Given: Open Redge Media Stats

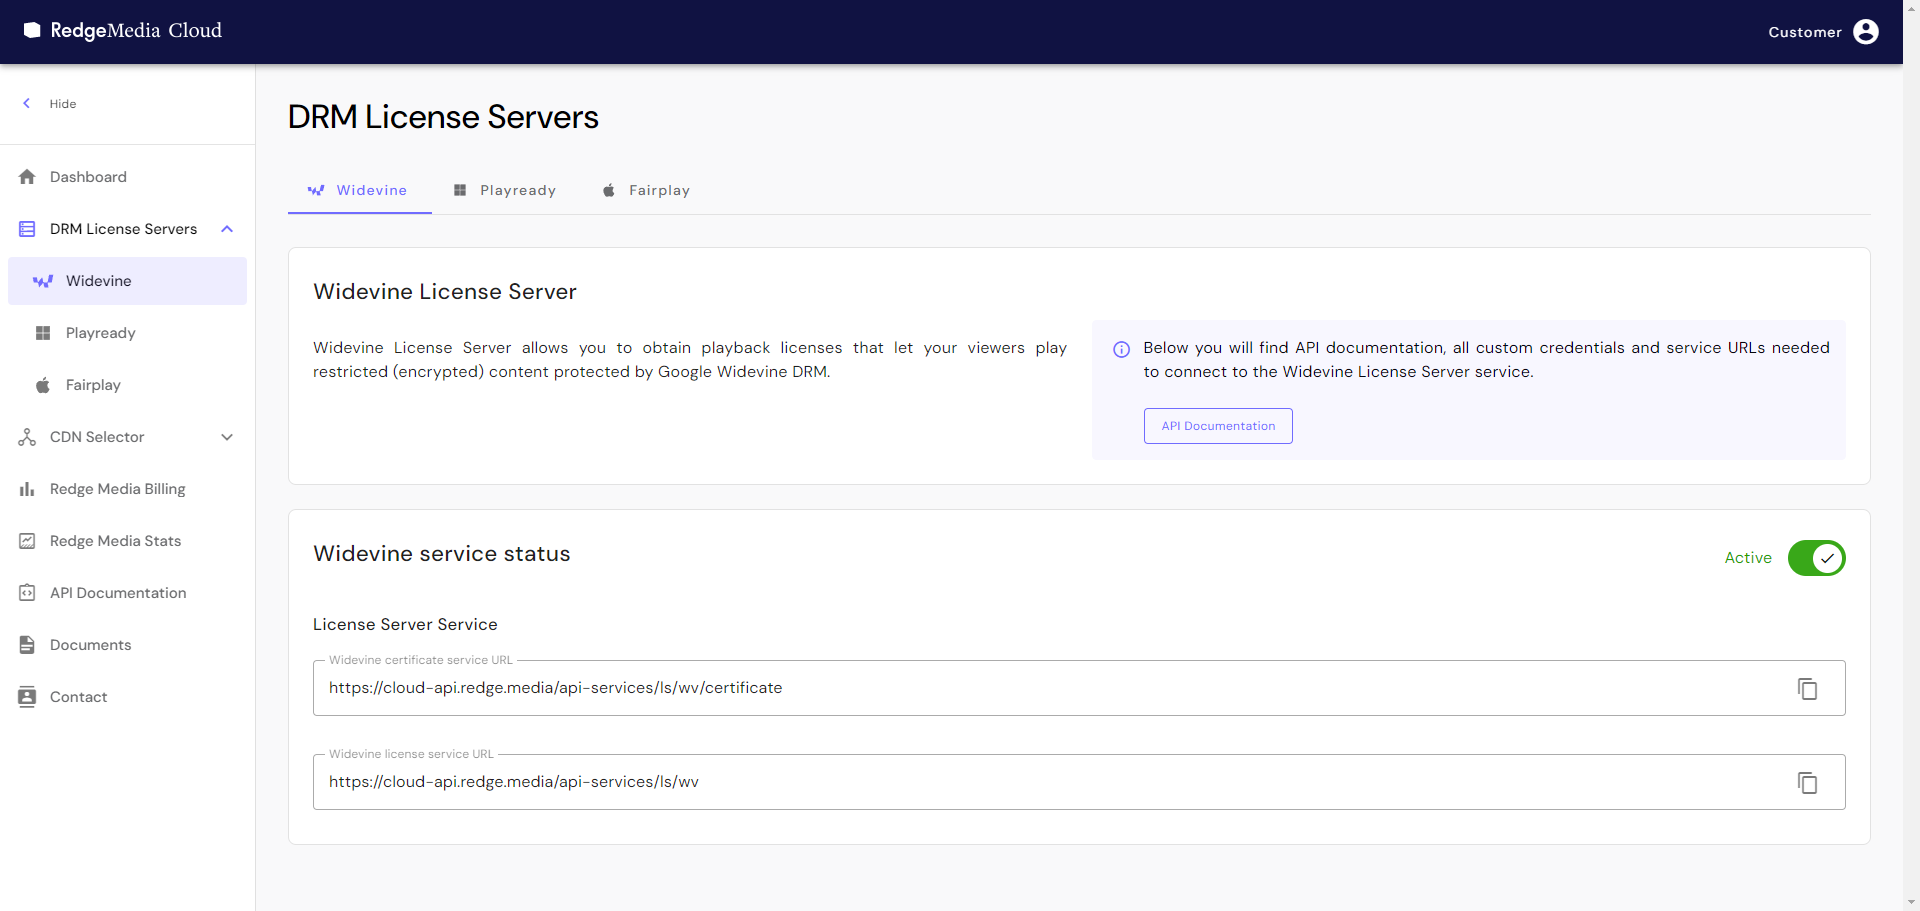Looking at the screenshot, I should pyautogui.click(x=115, y=541).
